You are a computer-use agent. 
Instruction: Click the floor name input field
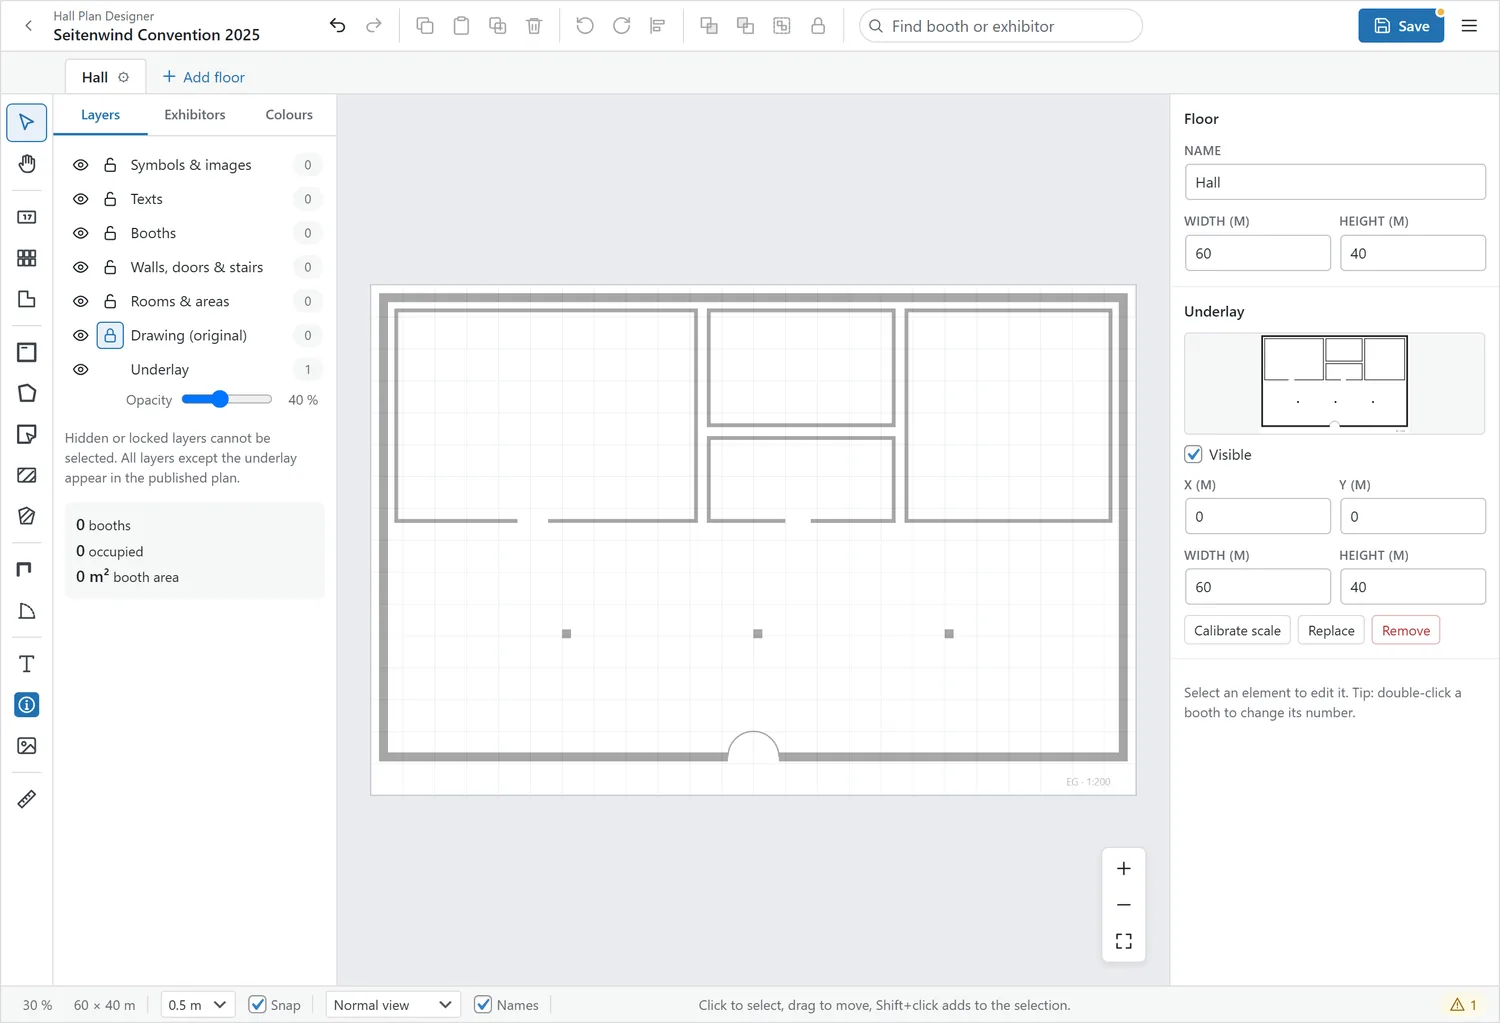(1335, 182)
